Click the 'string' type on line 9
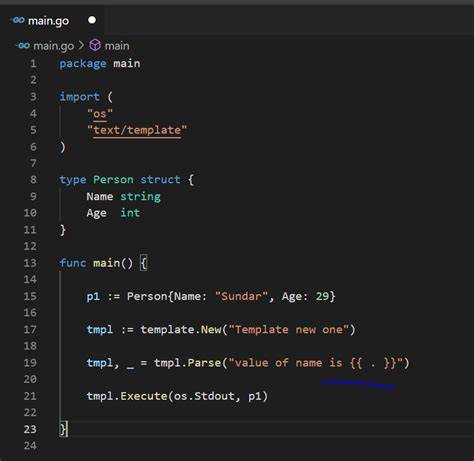The width and height of the screenshot is (474, 461). [x=140, y=197]
